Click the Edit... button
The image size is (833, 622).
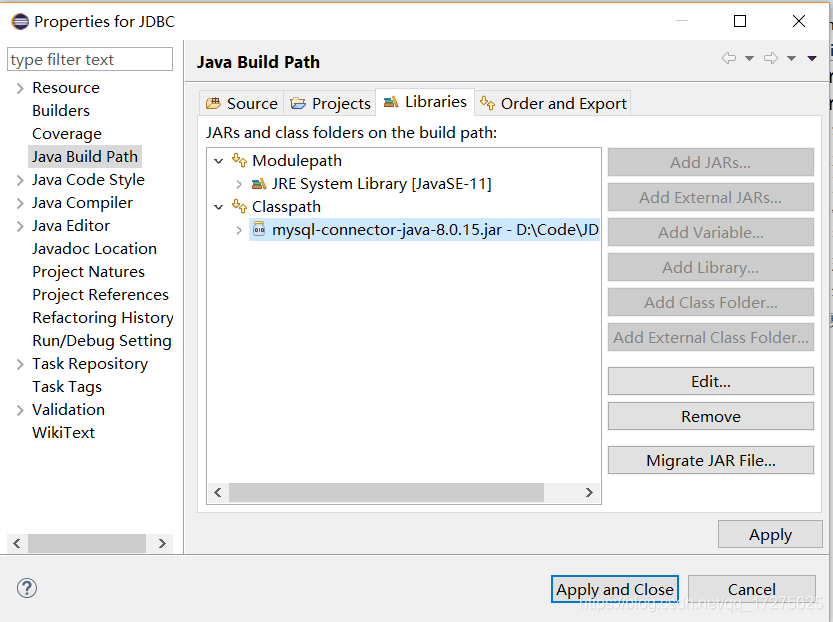pos(711,381)
